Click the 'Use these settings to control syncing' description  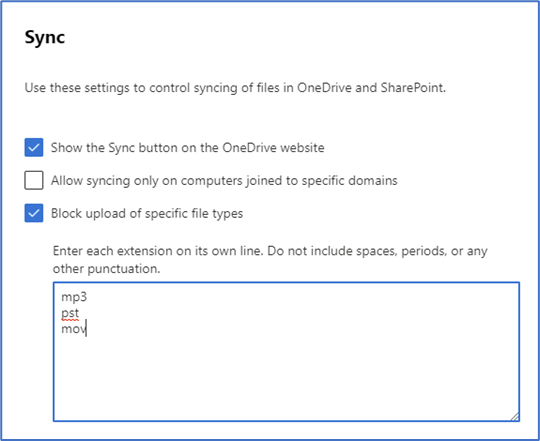coord(235,88)
